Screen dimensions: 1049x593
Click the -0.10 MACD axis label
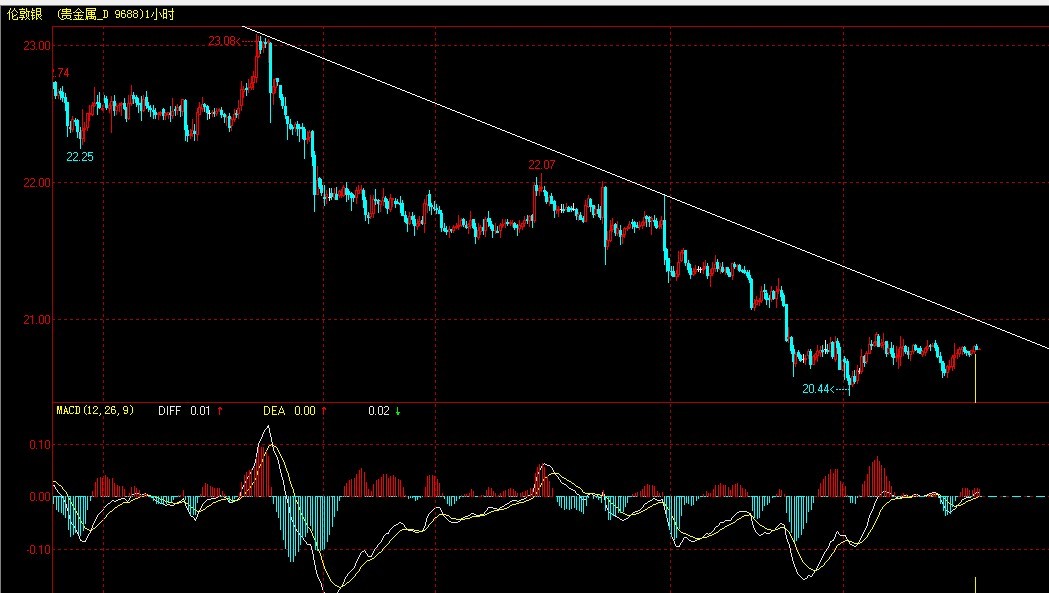(x=36, y=549)
